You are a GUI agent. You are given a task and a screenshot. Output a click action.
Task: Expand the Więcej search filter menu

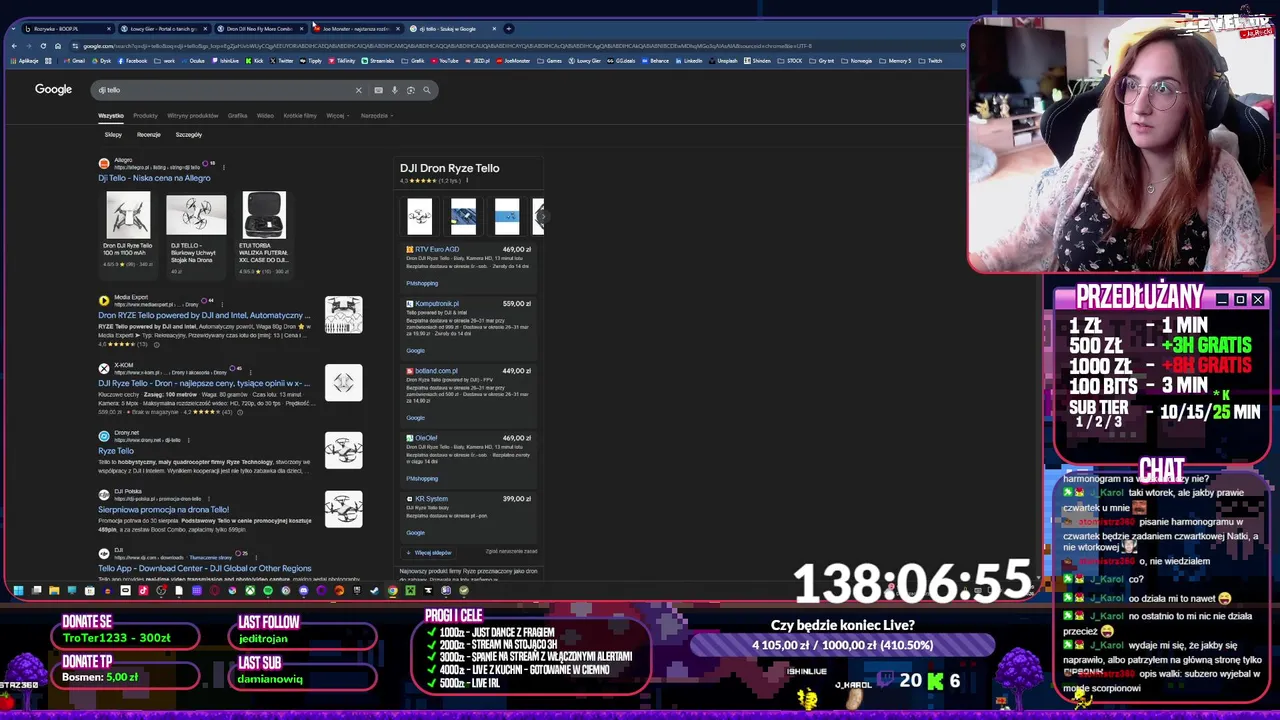point(337,116)
